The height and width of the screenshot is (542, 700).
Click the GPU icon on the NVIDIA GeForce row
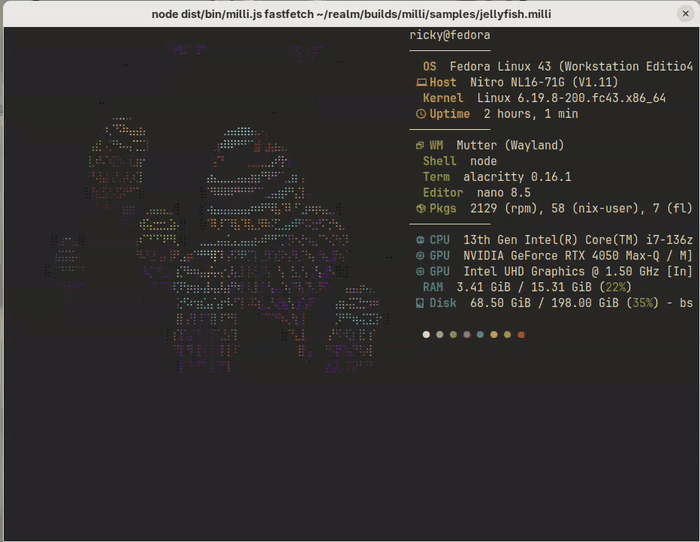coord(420,256)
